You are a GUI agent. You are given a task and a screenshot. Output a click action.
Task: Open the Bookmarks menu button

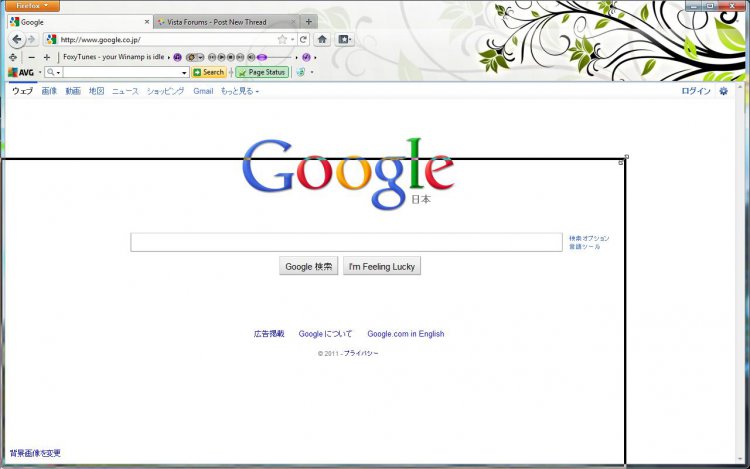(x=344, y=39)
